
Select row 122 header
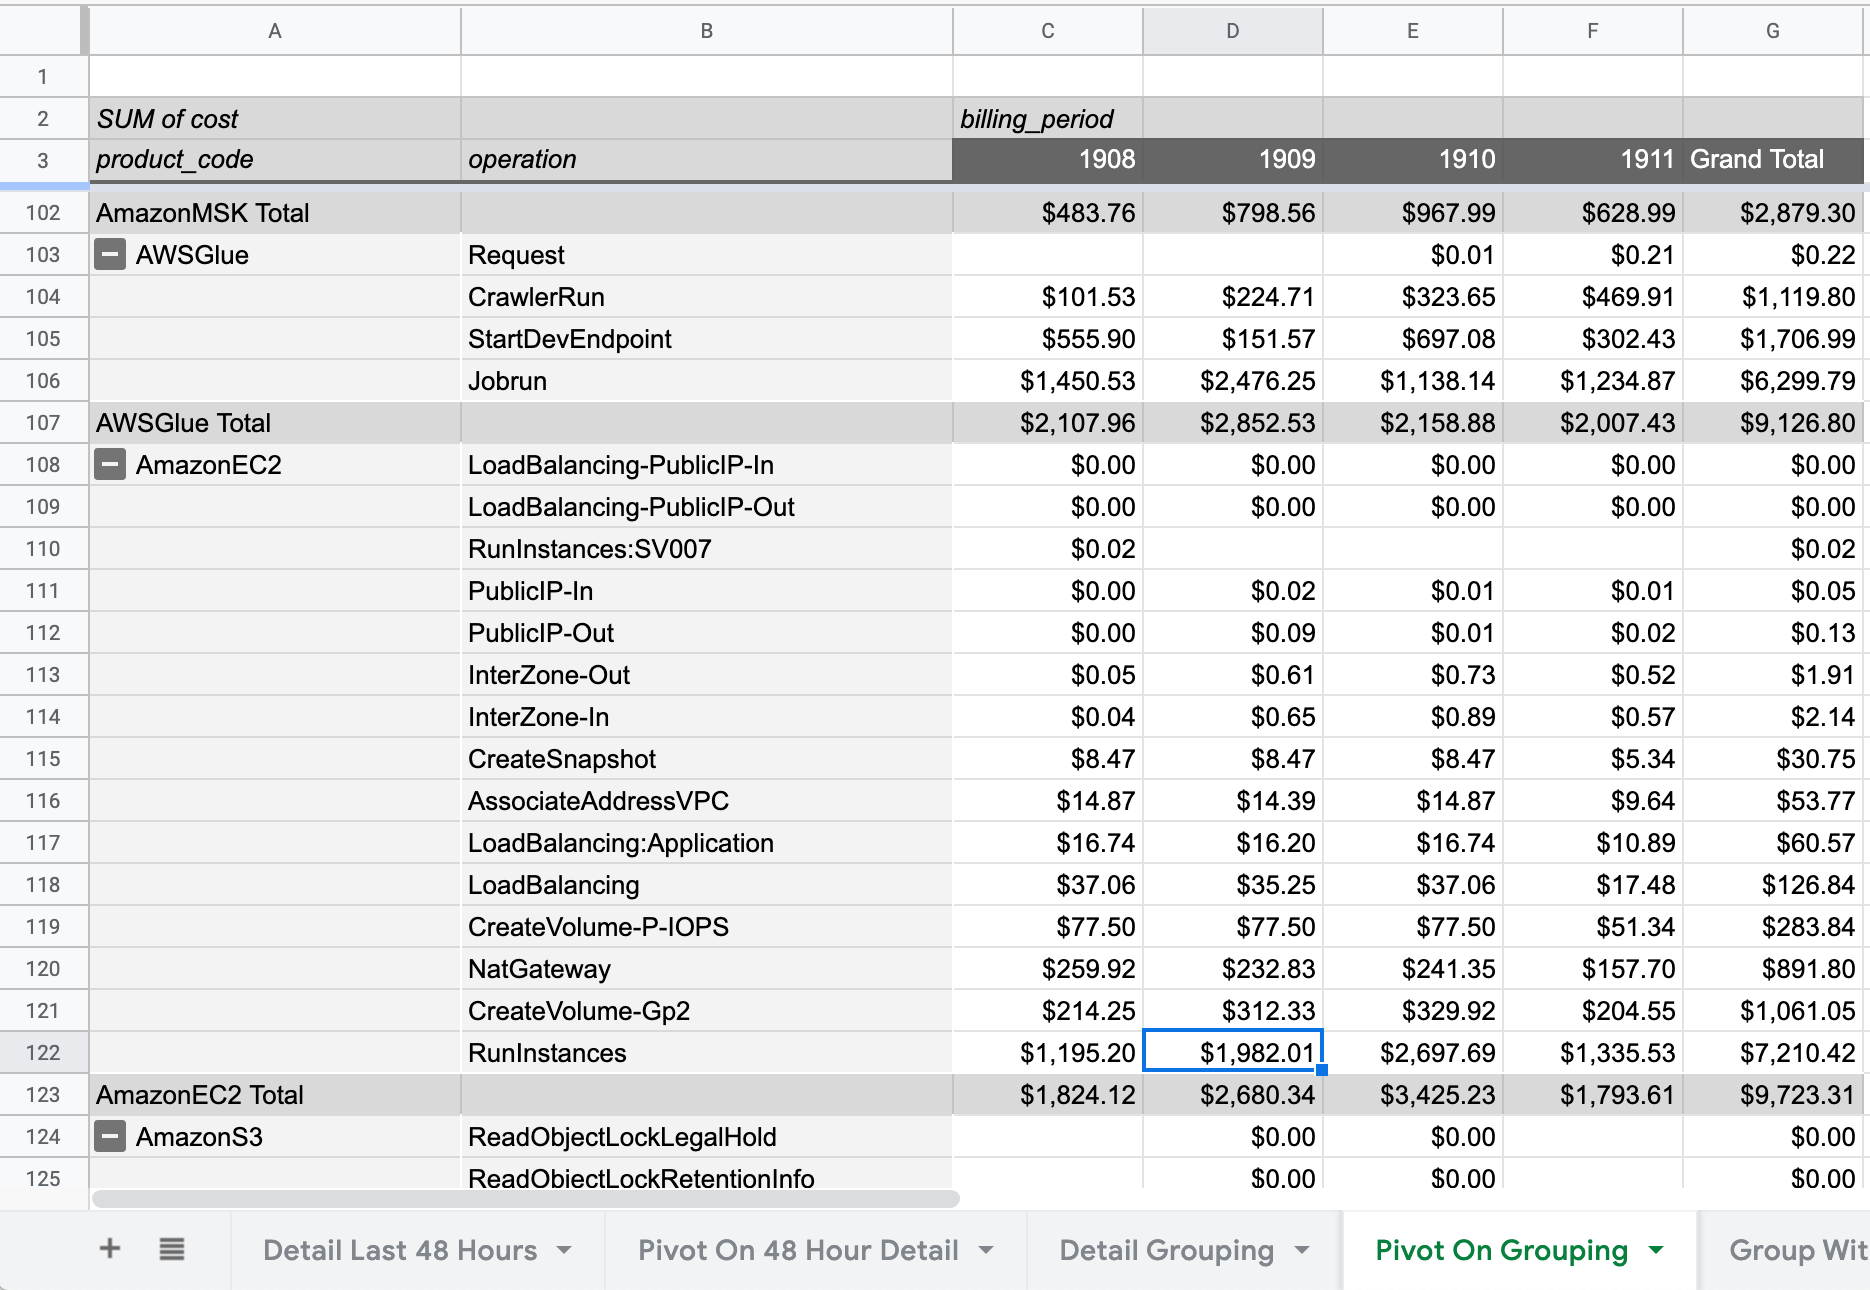point(43,1053)
